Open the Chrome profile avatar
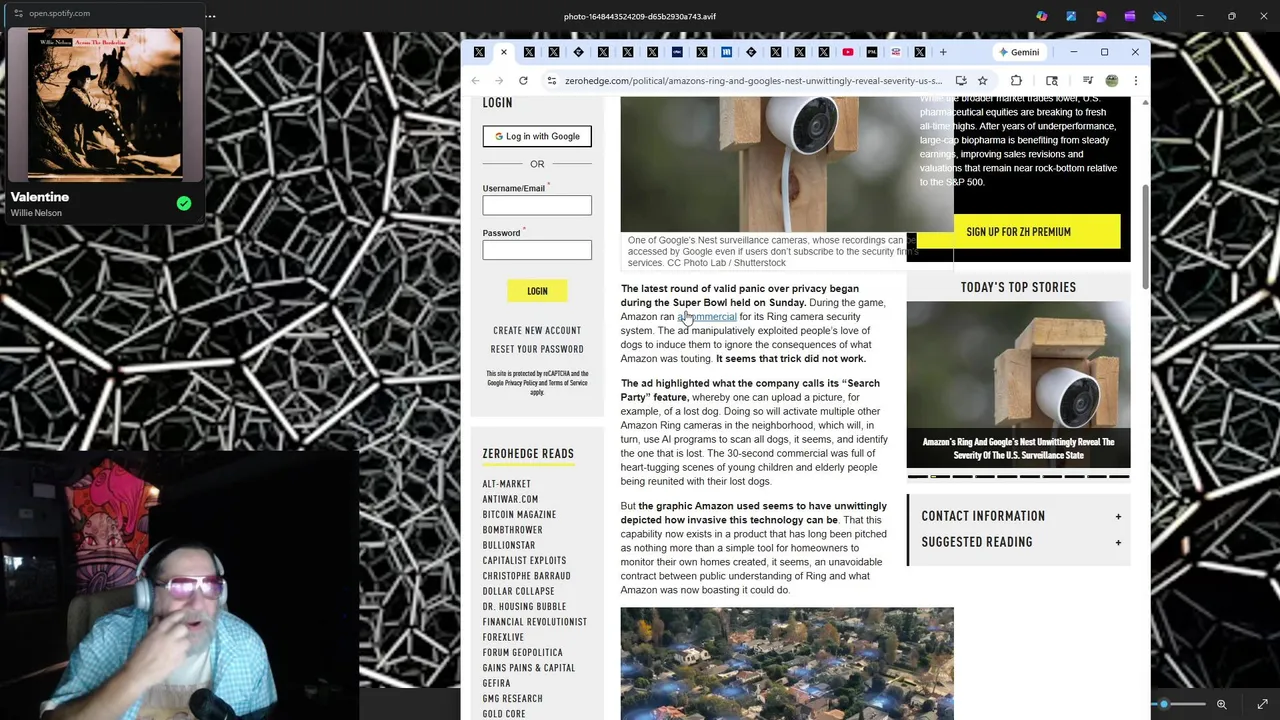Screen dimensions: 1280x720 [1111, 81]
